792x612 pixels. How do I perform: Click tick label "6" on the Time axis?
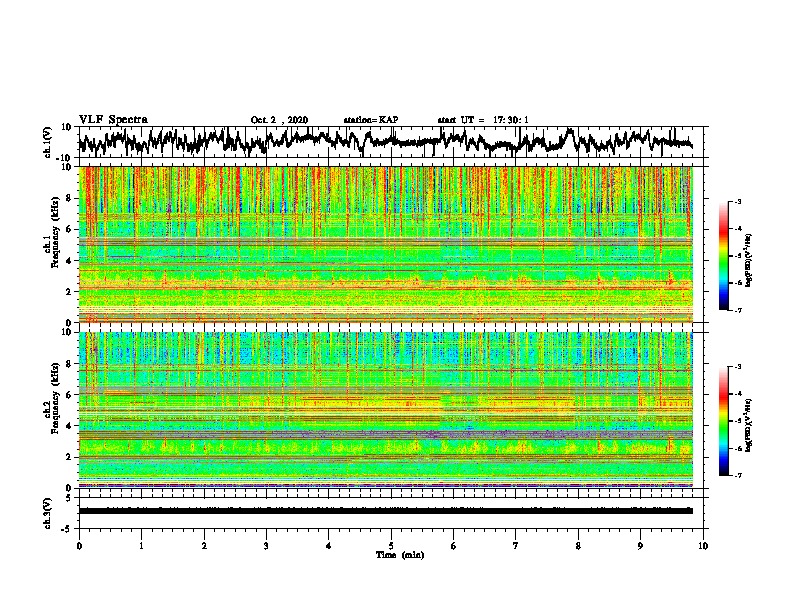(454, 546)
